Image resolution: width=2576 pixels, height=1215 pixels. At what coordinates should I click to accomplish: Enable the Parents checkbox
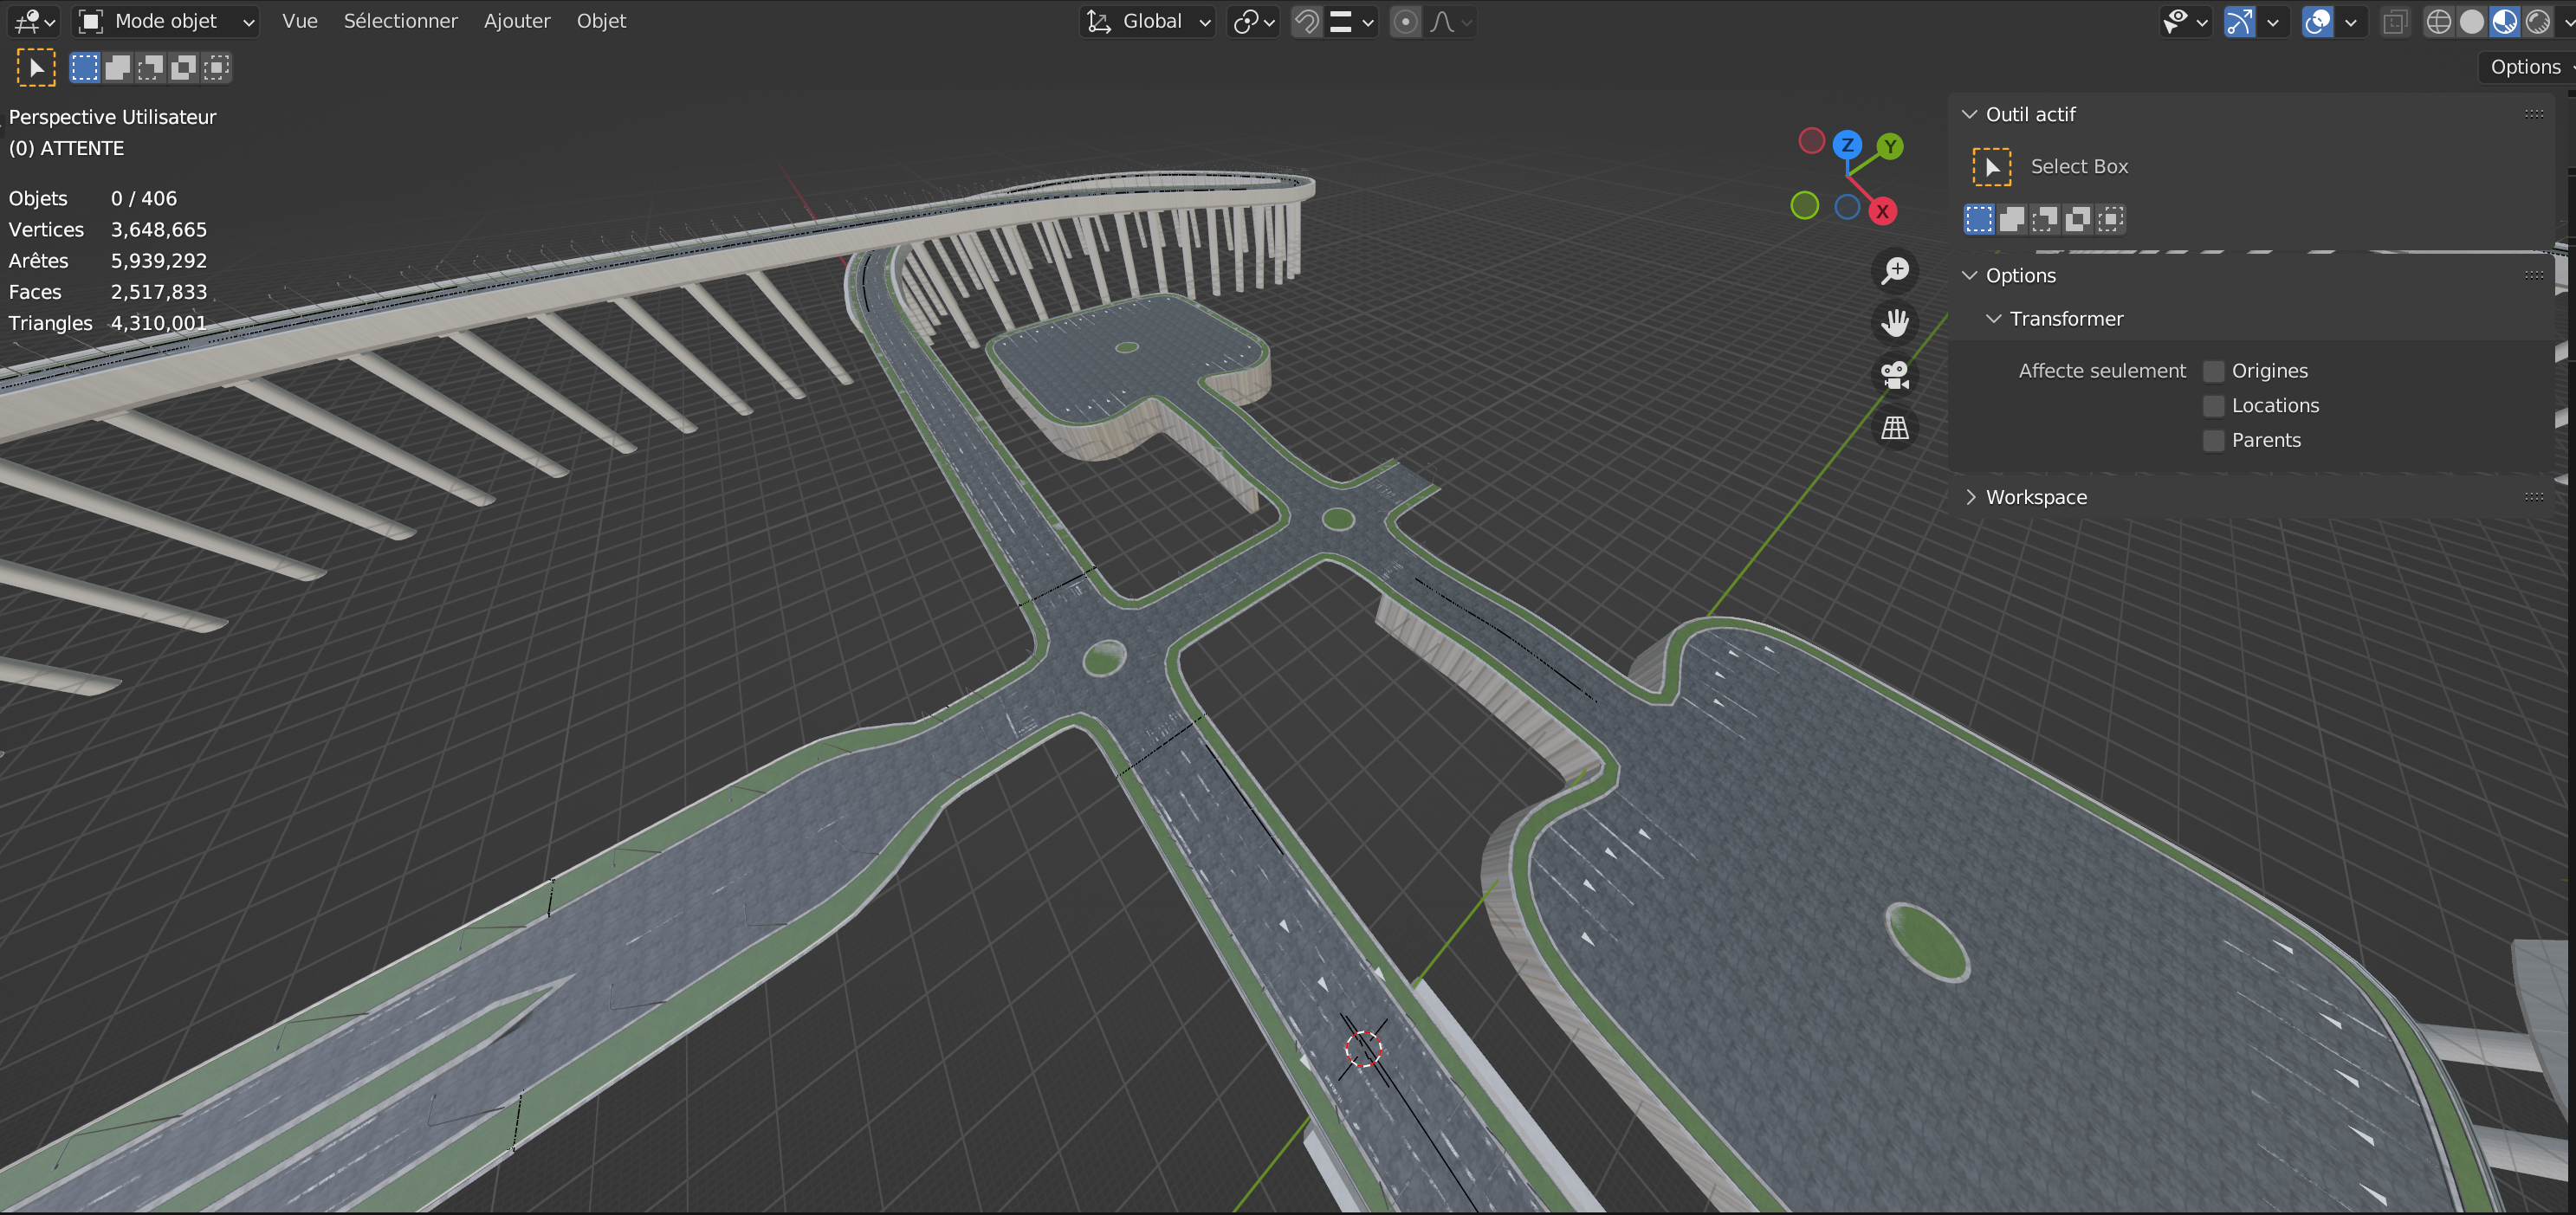point(2213,441)
